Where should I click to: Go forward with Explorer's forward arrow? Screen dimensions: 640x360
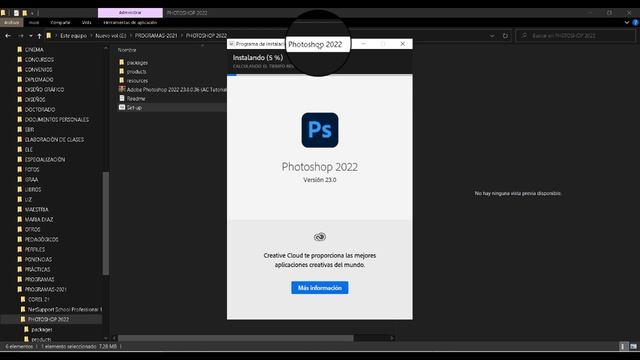(x=20, y=36)
